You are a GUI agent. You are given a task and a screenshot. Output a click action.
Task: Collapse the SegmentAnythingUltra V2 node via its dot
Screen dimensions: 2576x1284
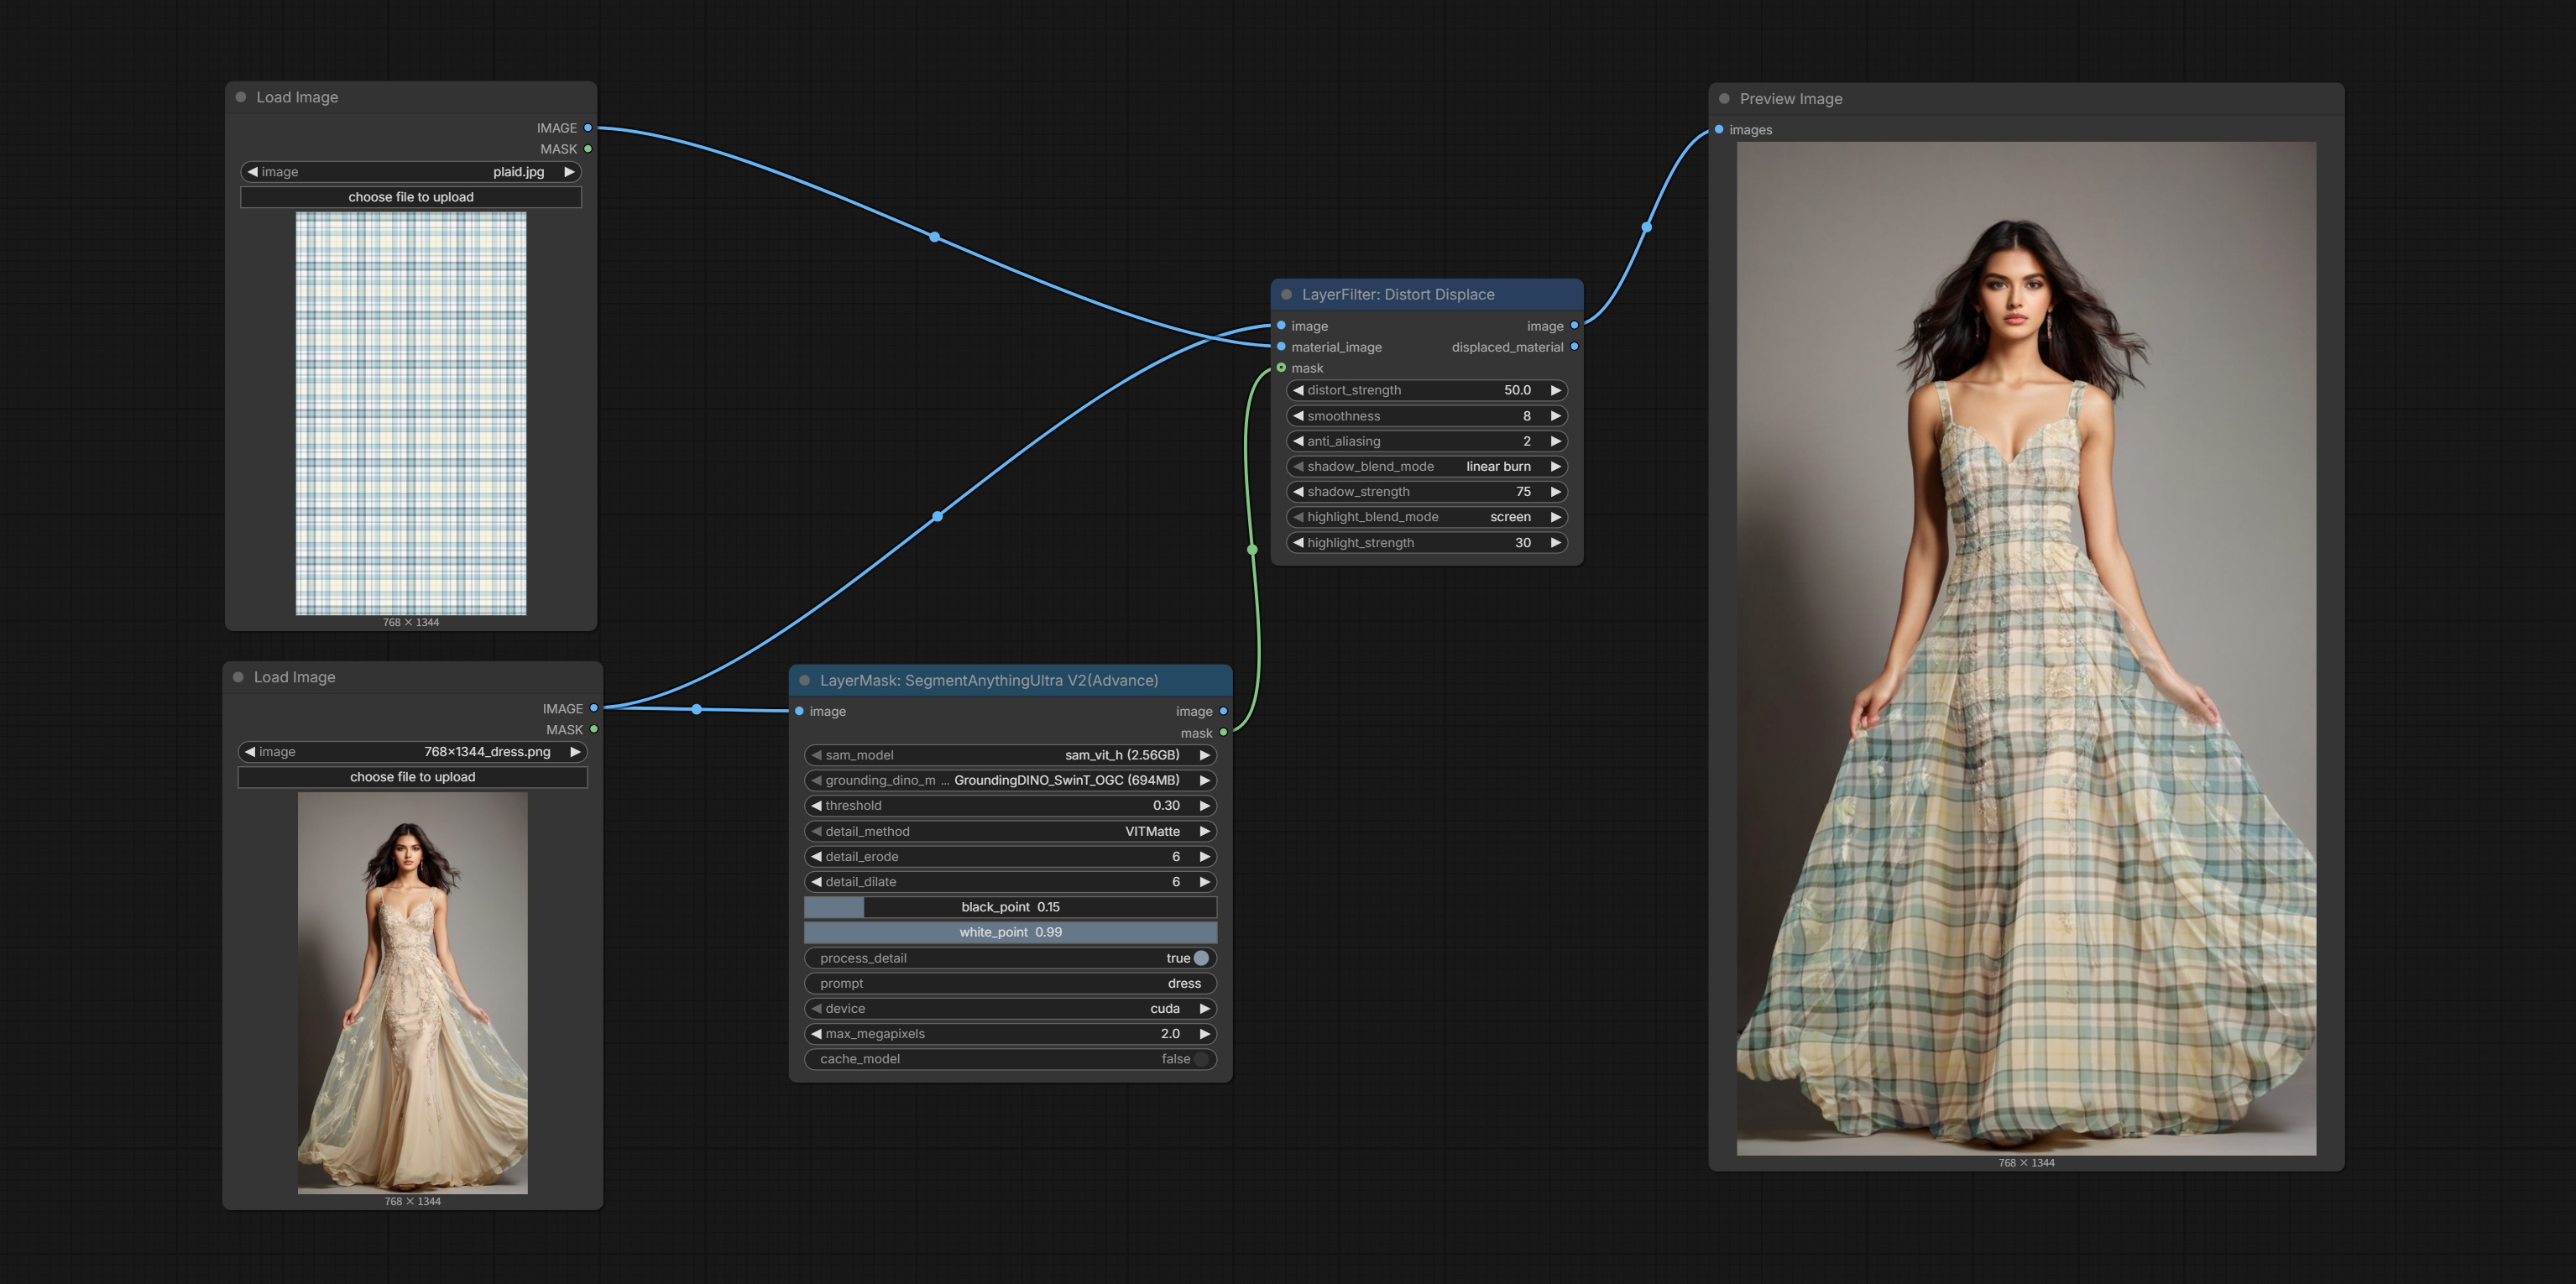804,681
